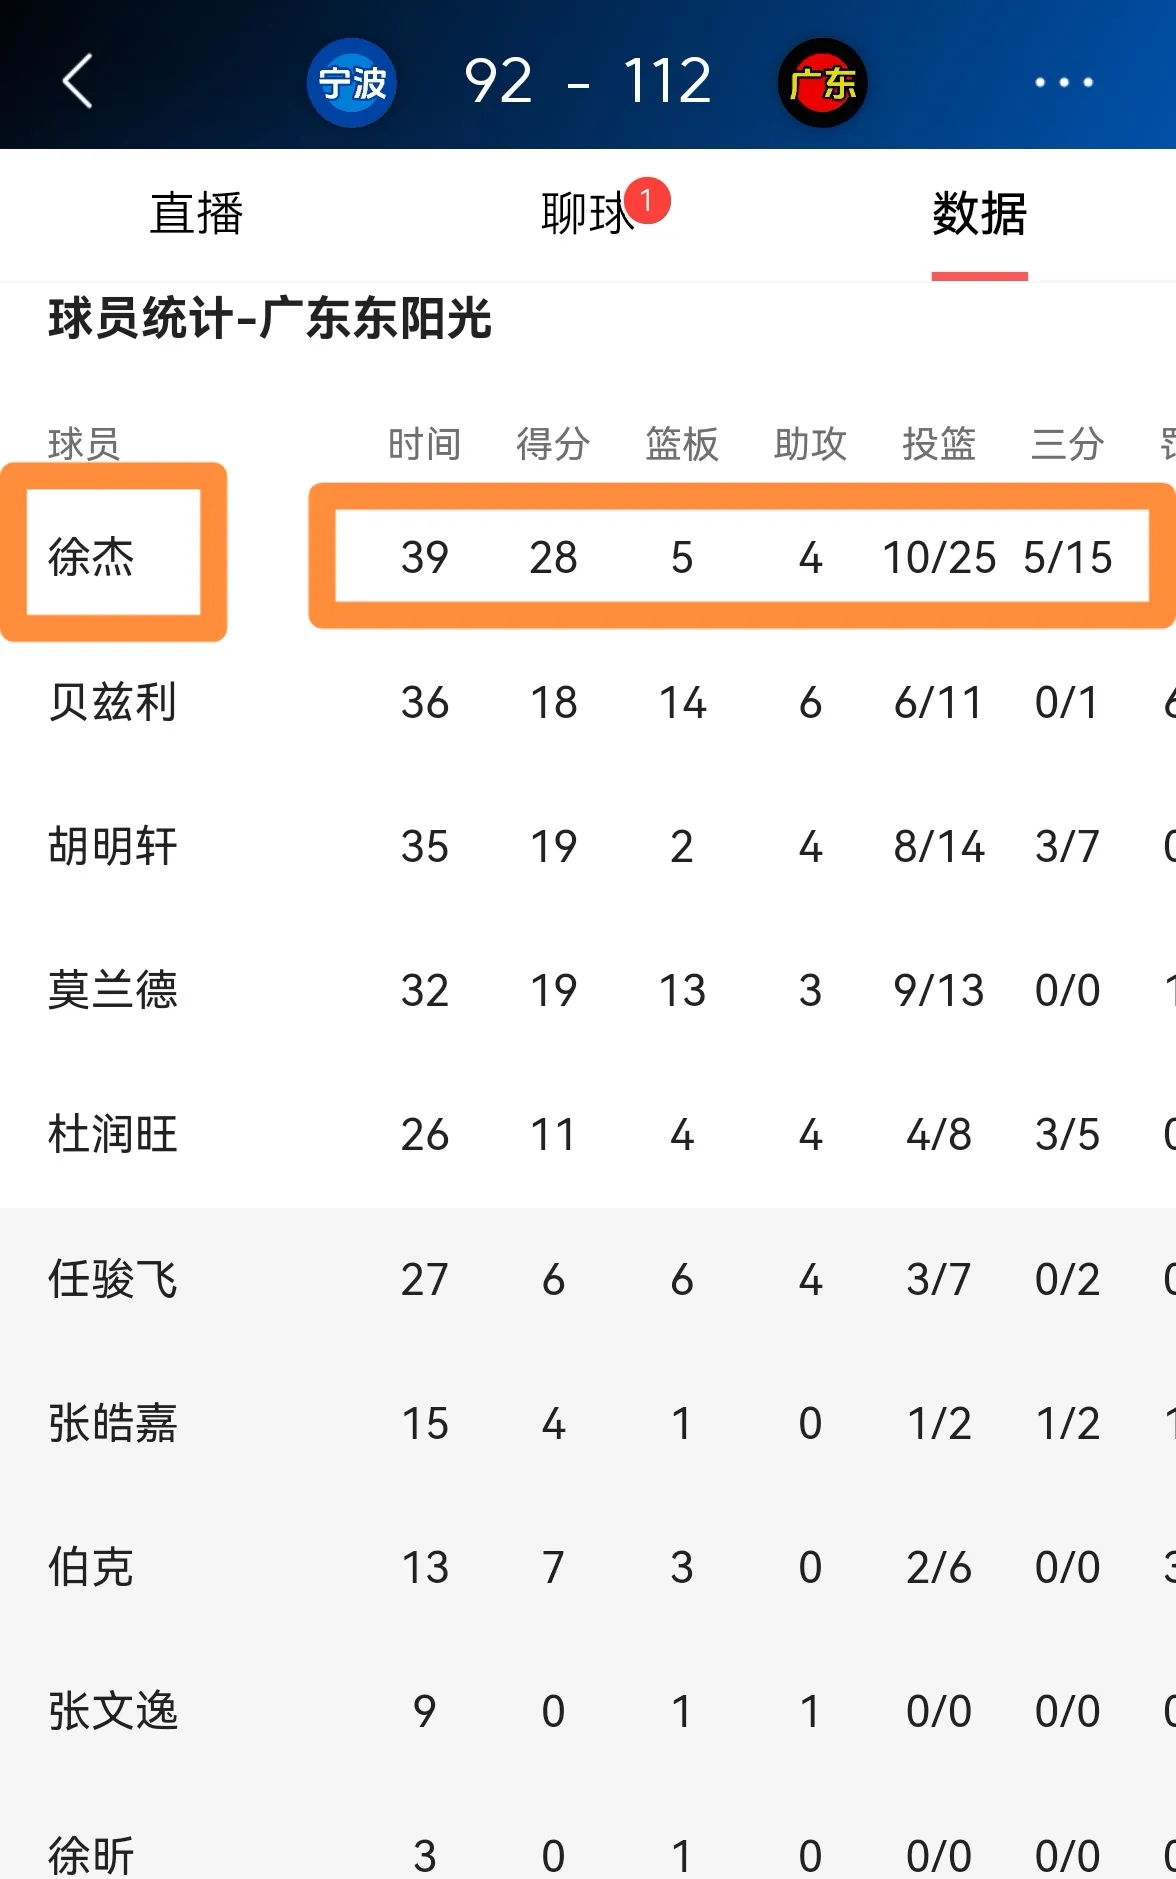Select the 数据 tab
1176x1879 pixels.
click(x=979, y=214)
